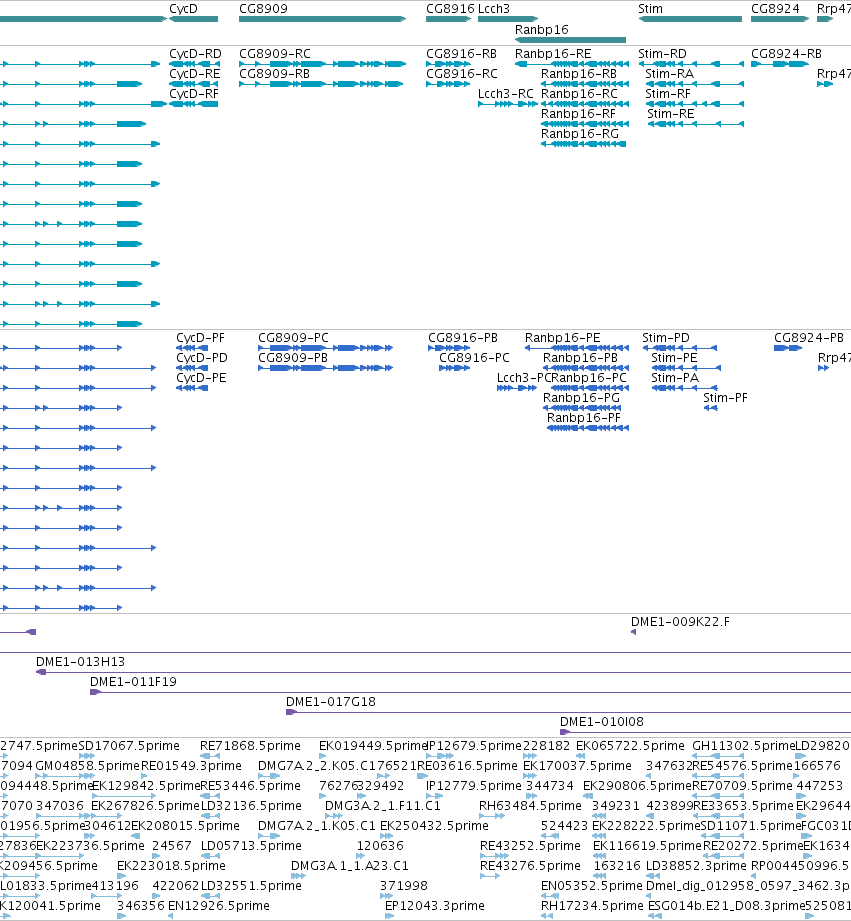Select EST EK170037.5prime

coord(577,765)
